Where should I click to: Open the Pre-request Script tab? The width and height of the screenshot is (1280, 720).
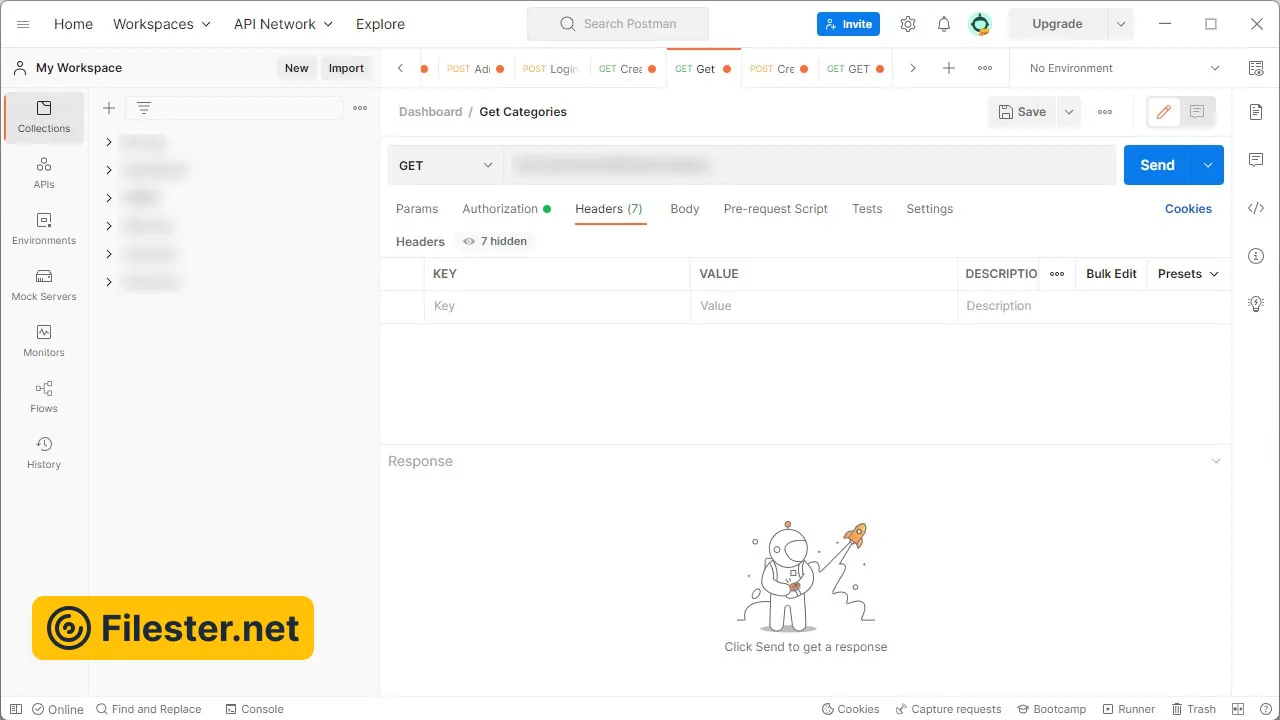tap(775, 209)
